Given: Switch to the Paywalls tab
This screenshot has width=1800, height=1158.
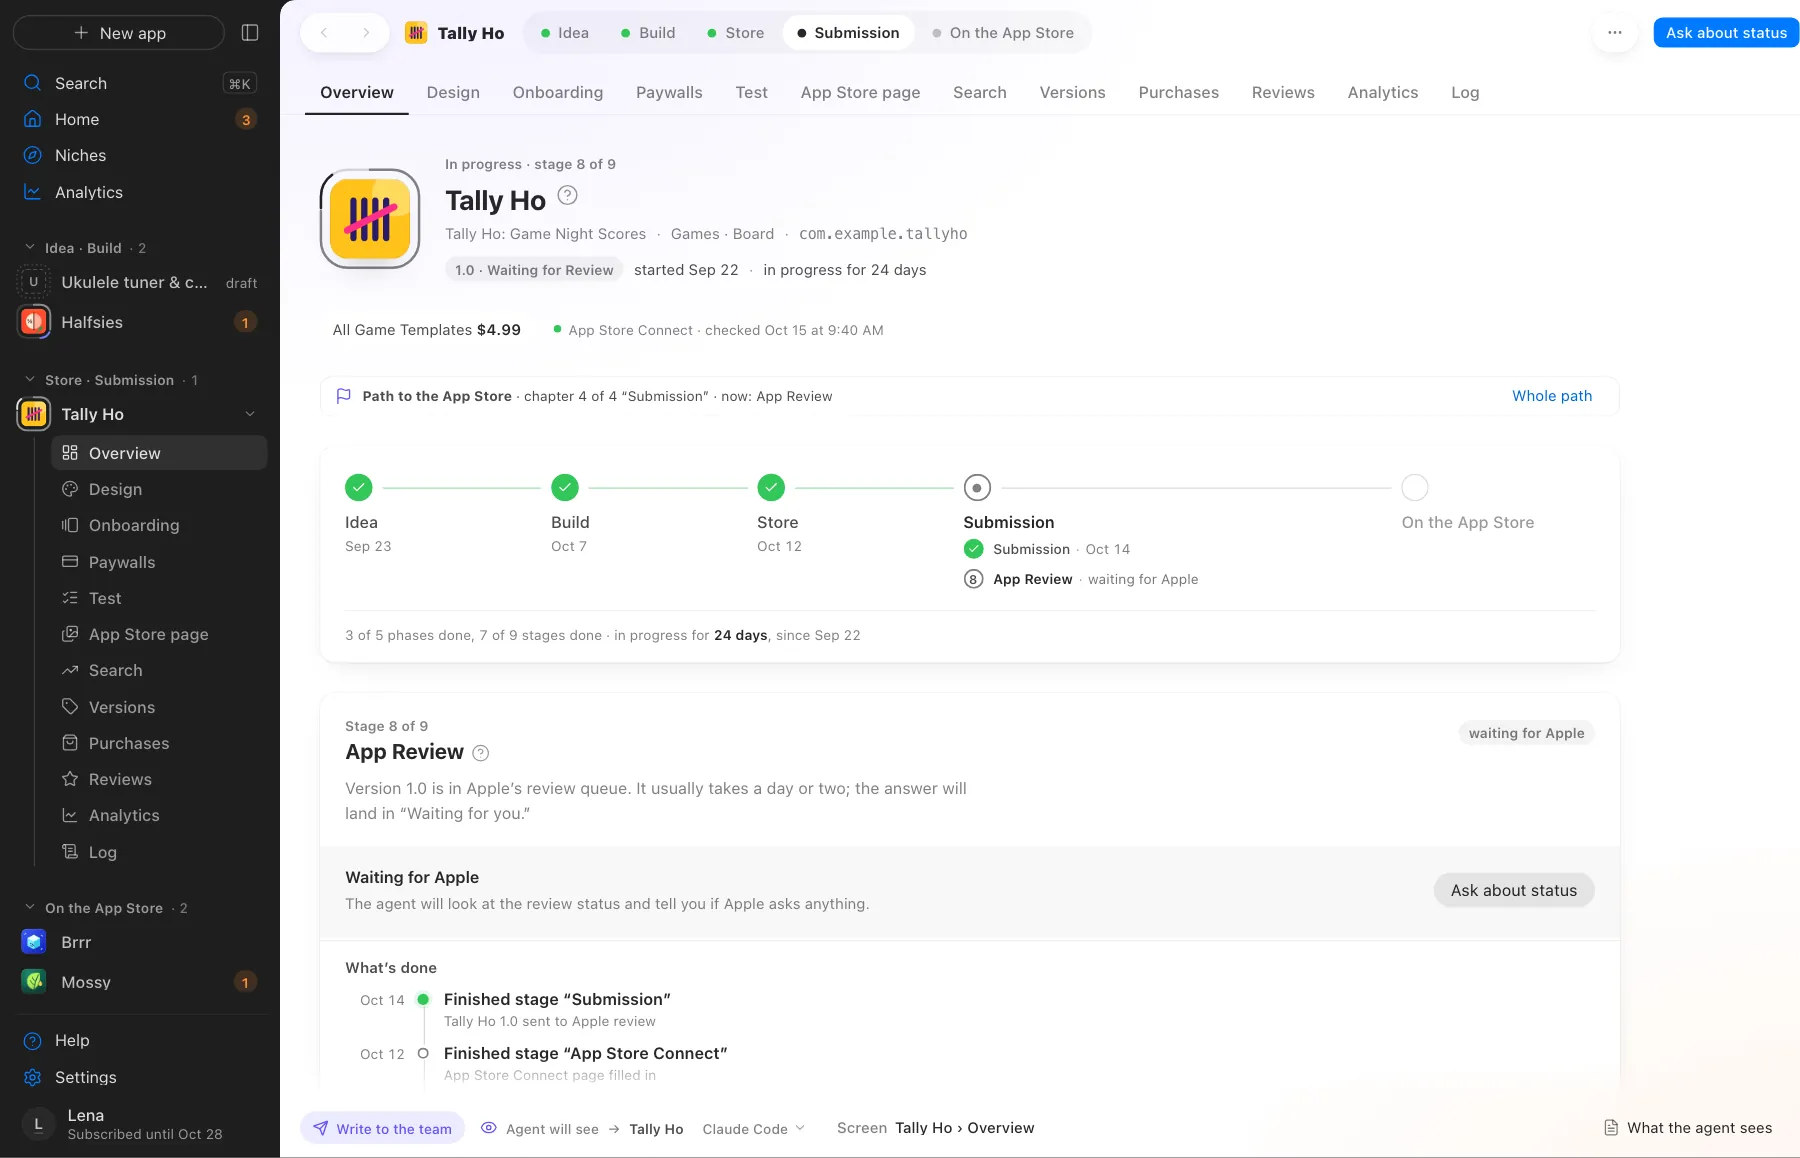Looking at the screenshot, I should 669,93.
